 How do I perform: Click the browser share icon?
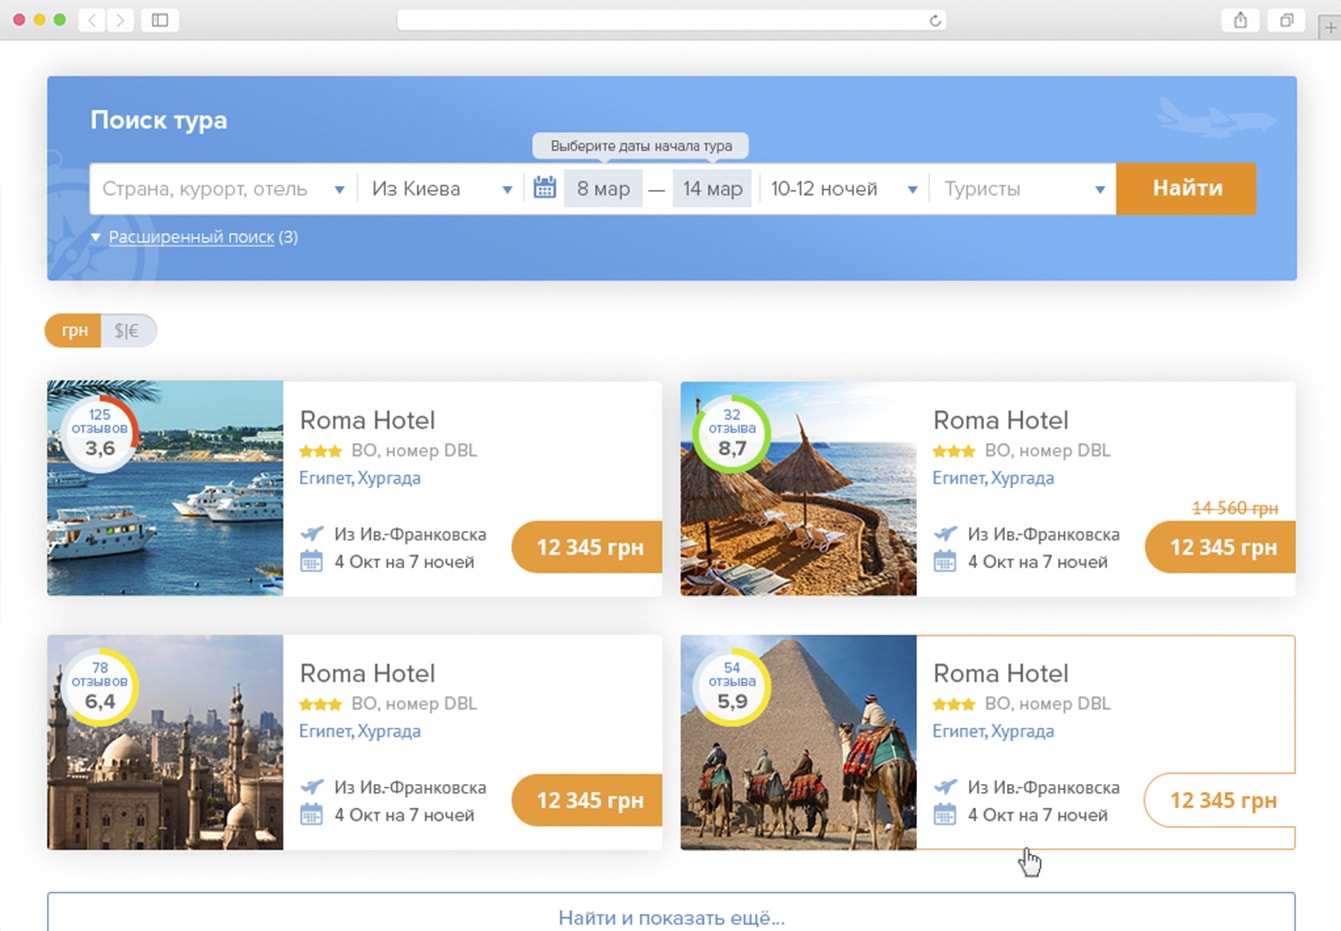pyautogui.click(x=1240, y=20)
